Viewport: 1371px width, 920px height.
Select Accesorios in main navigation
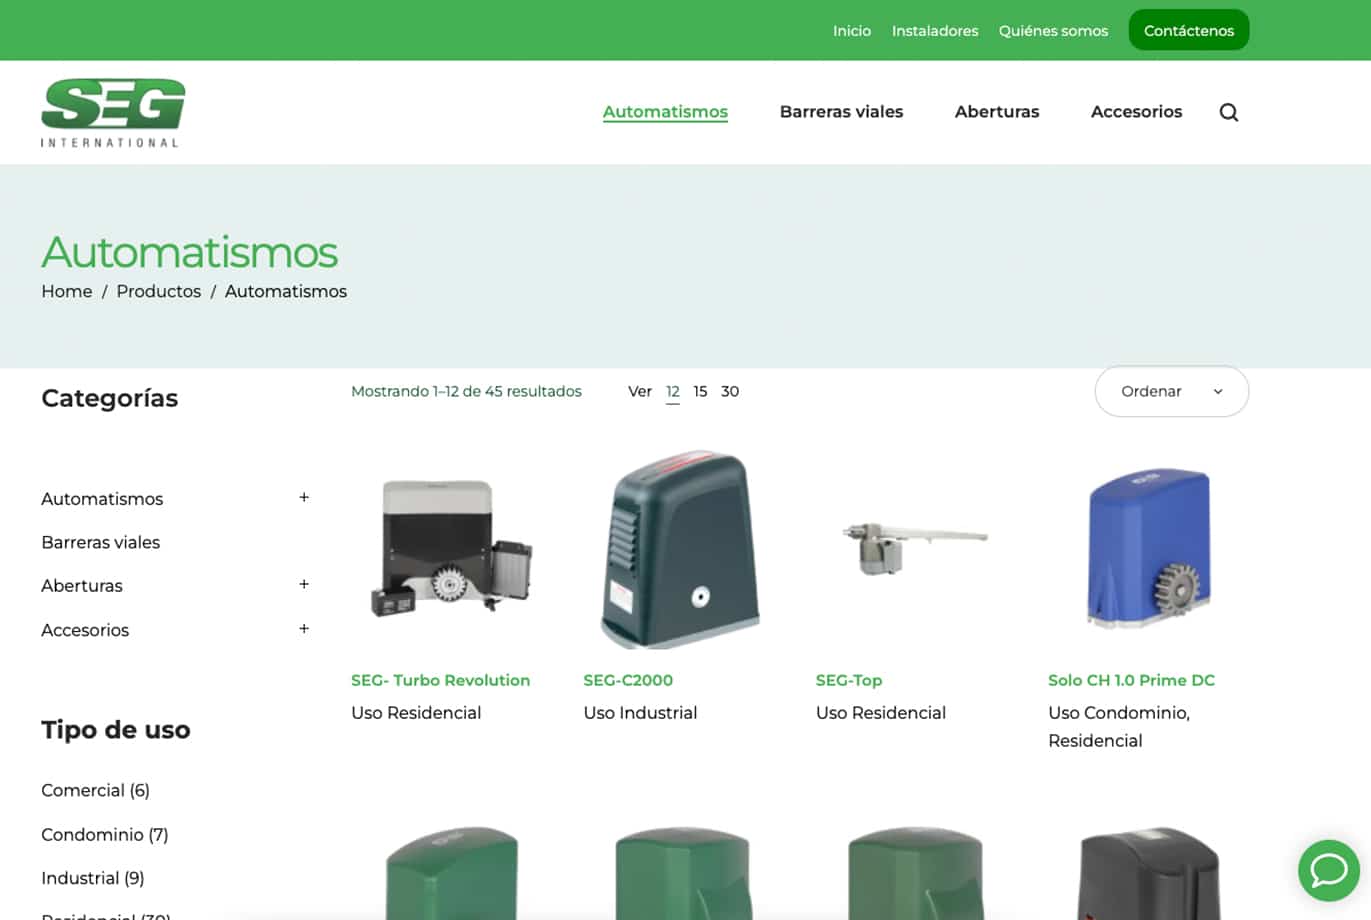click(x=1136, y=112)
